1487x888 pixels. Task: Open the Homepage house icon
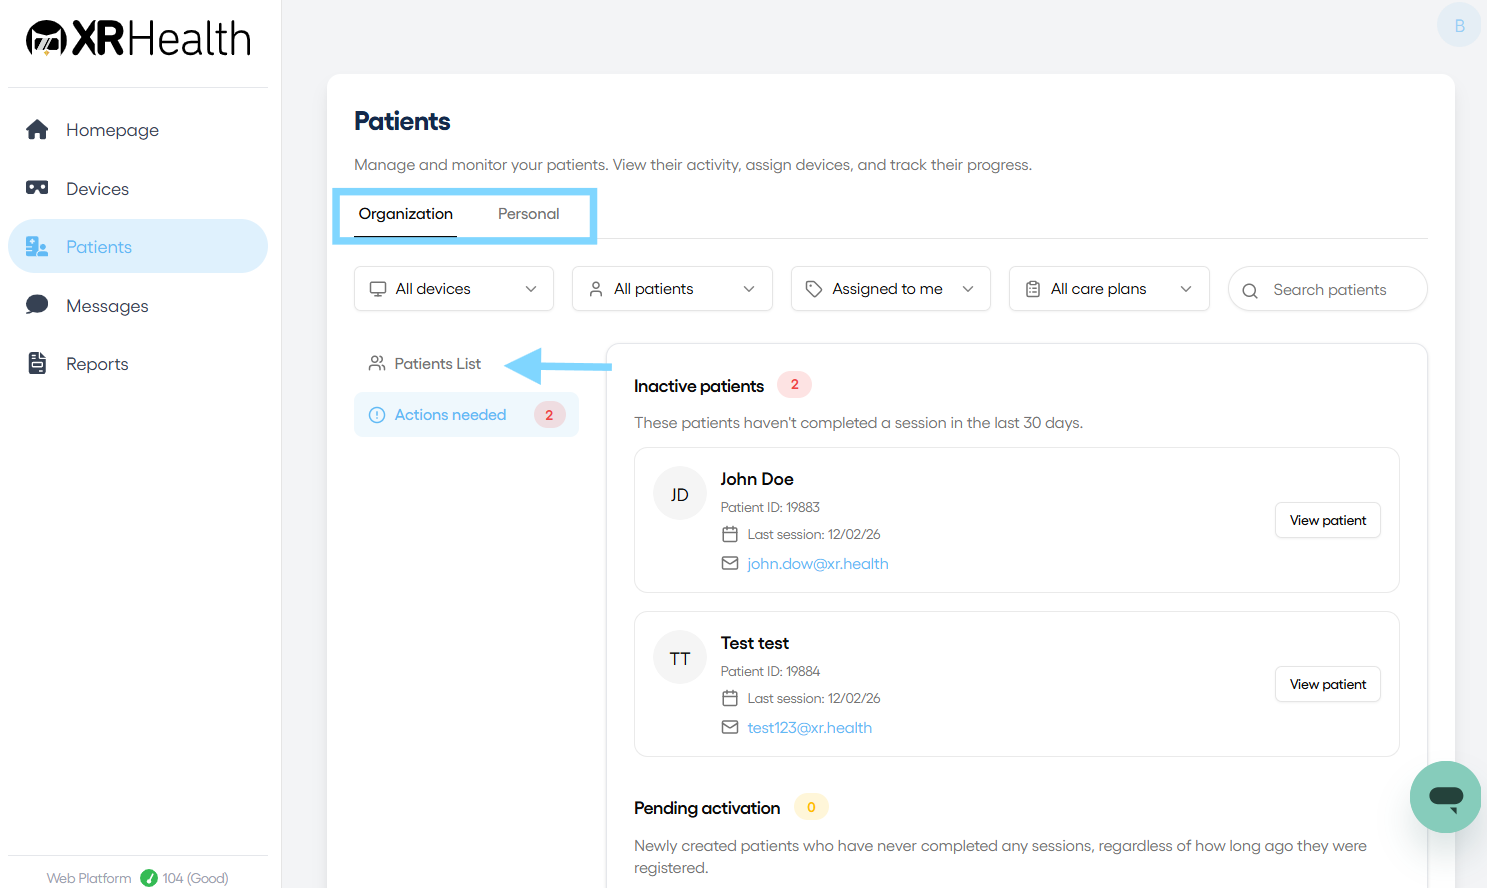(37, 129)
